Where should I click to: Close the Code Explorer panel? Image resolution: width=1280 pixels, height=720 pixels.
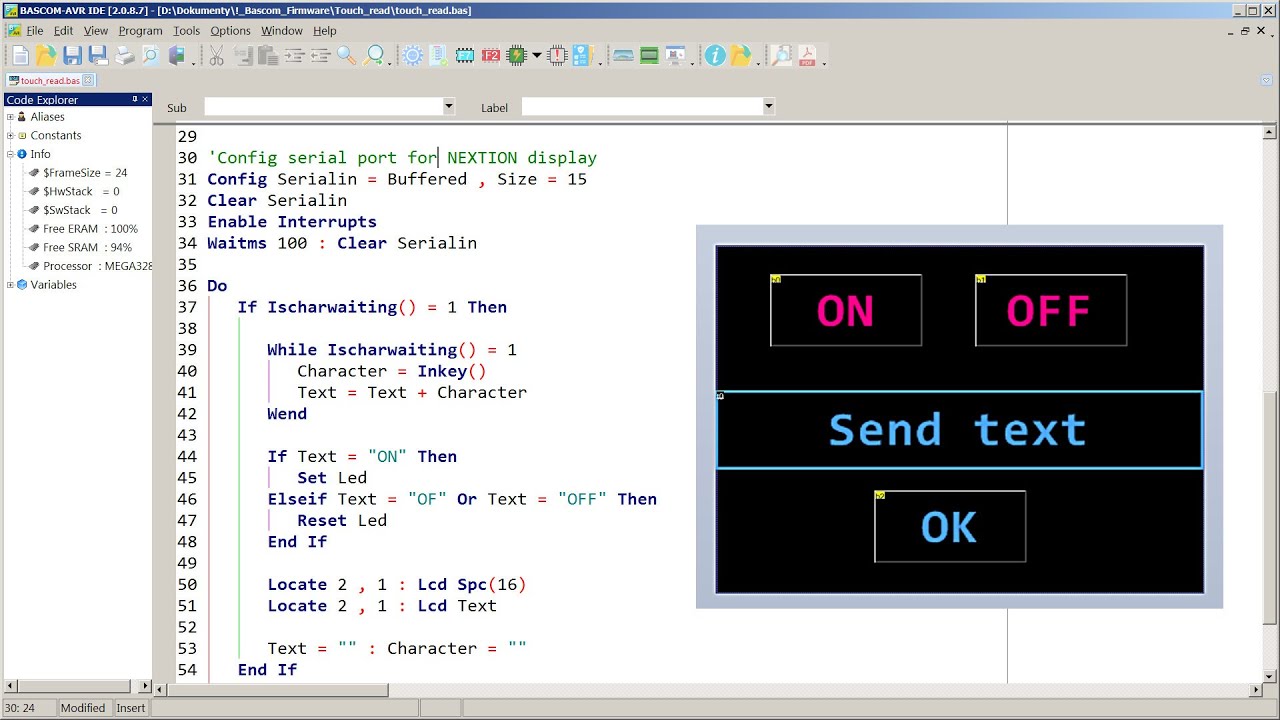(145, 99)
